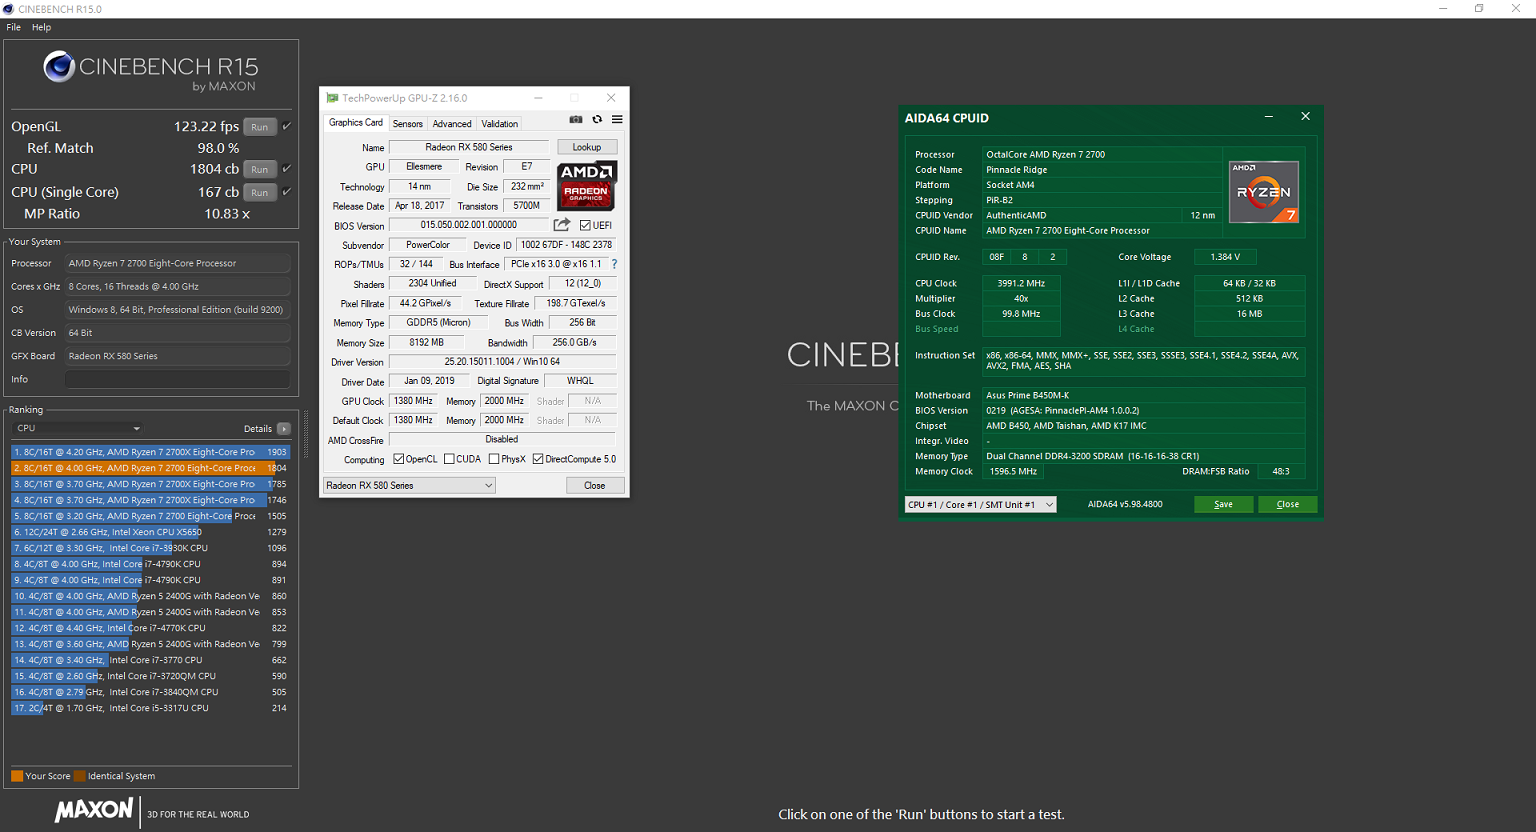
Task: Click the Lookup button in GPU-Z
Action: pos(587,147)
